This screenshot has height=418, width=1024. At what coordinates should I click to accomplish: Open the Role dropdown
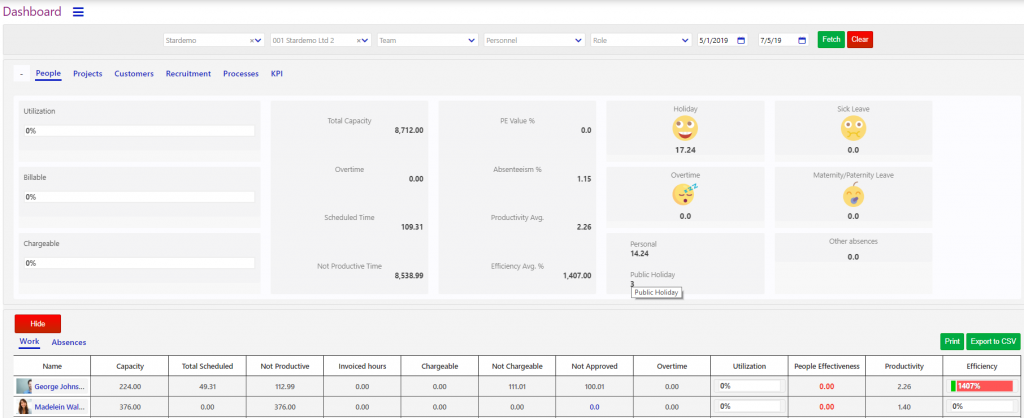(641, 40)
